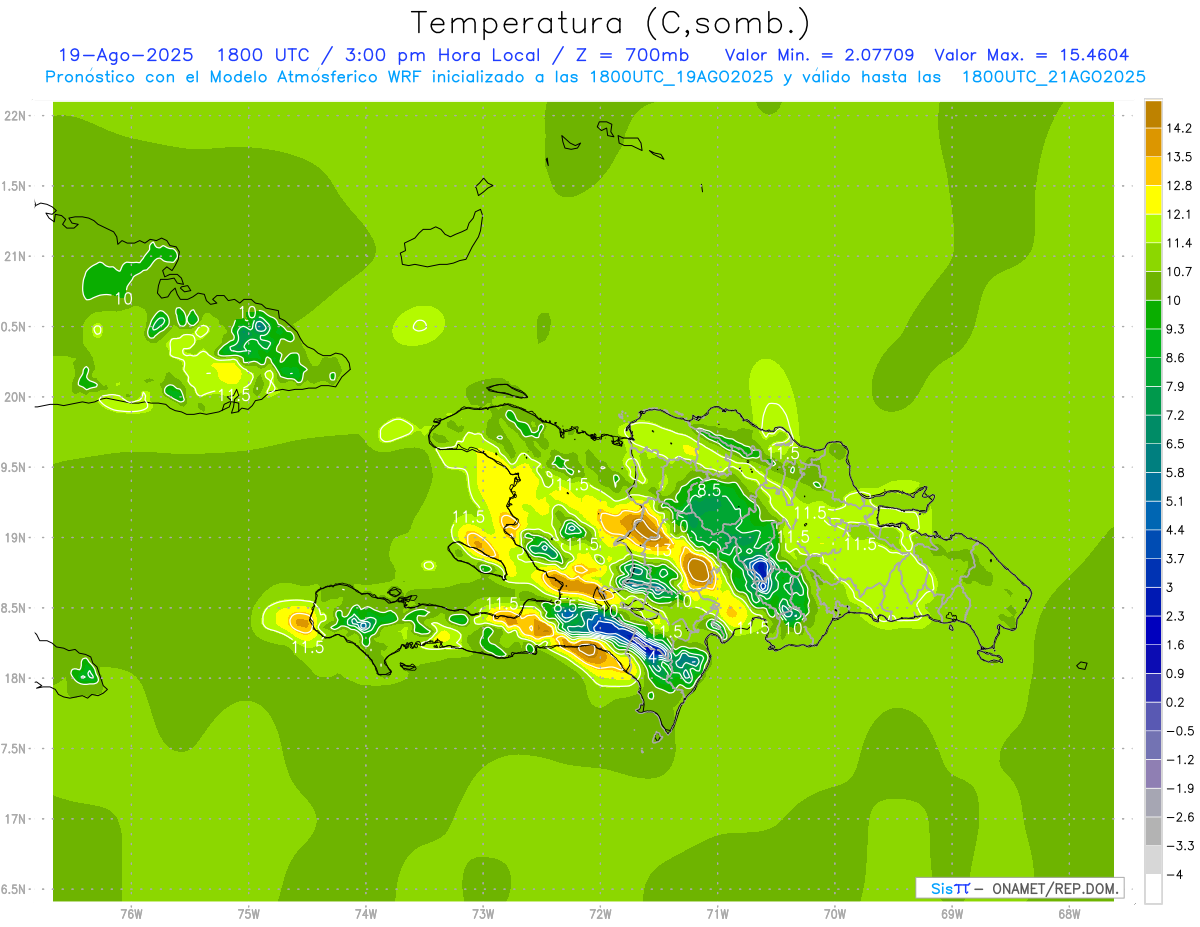Screen dimensions: 1200x927
Task: Click the blue "SisTT" logo text
Action: click(x=950, y=888)
